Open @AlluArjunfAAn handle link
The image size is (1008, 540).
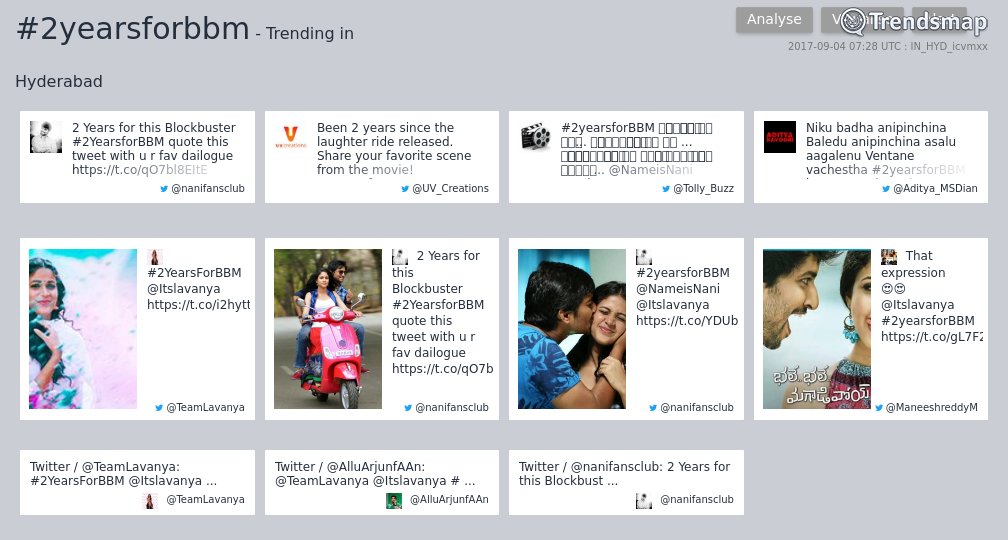[x=449, y=500]
